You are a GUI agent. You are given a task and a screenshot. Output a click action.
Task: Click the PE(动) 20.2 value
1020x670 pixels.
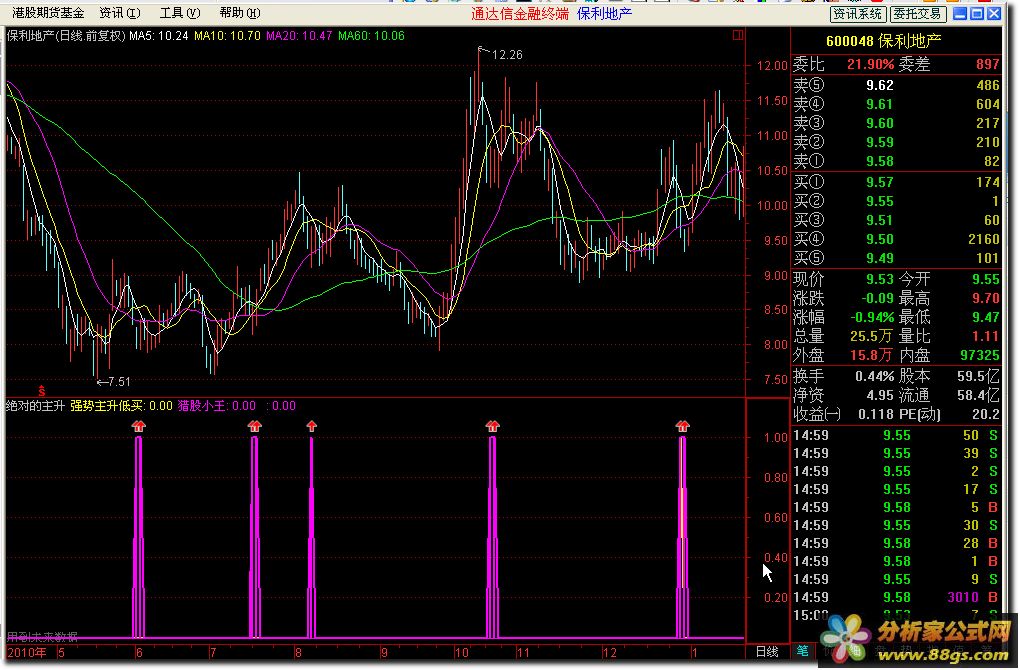[986, 414]
